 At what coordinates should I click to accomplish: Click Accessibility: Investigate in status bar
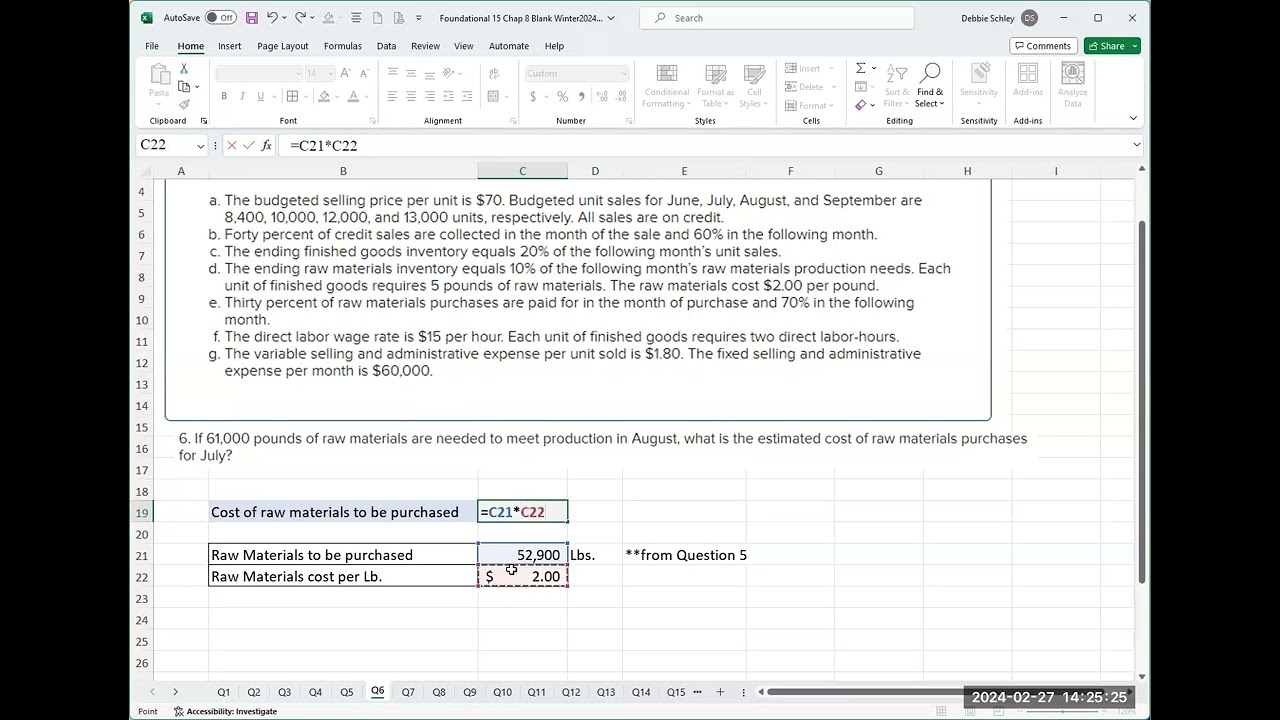(x=225, y=711)
